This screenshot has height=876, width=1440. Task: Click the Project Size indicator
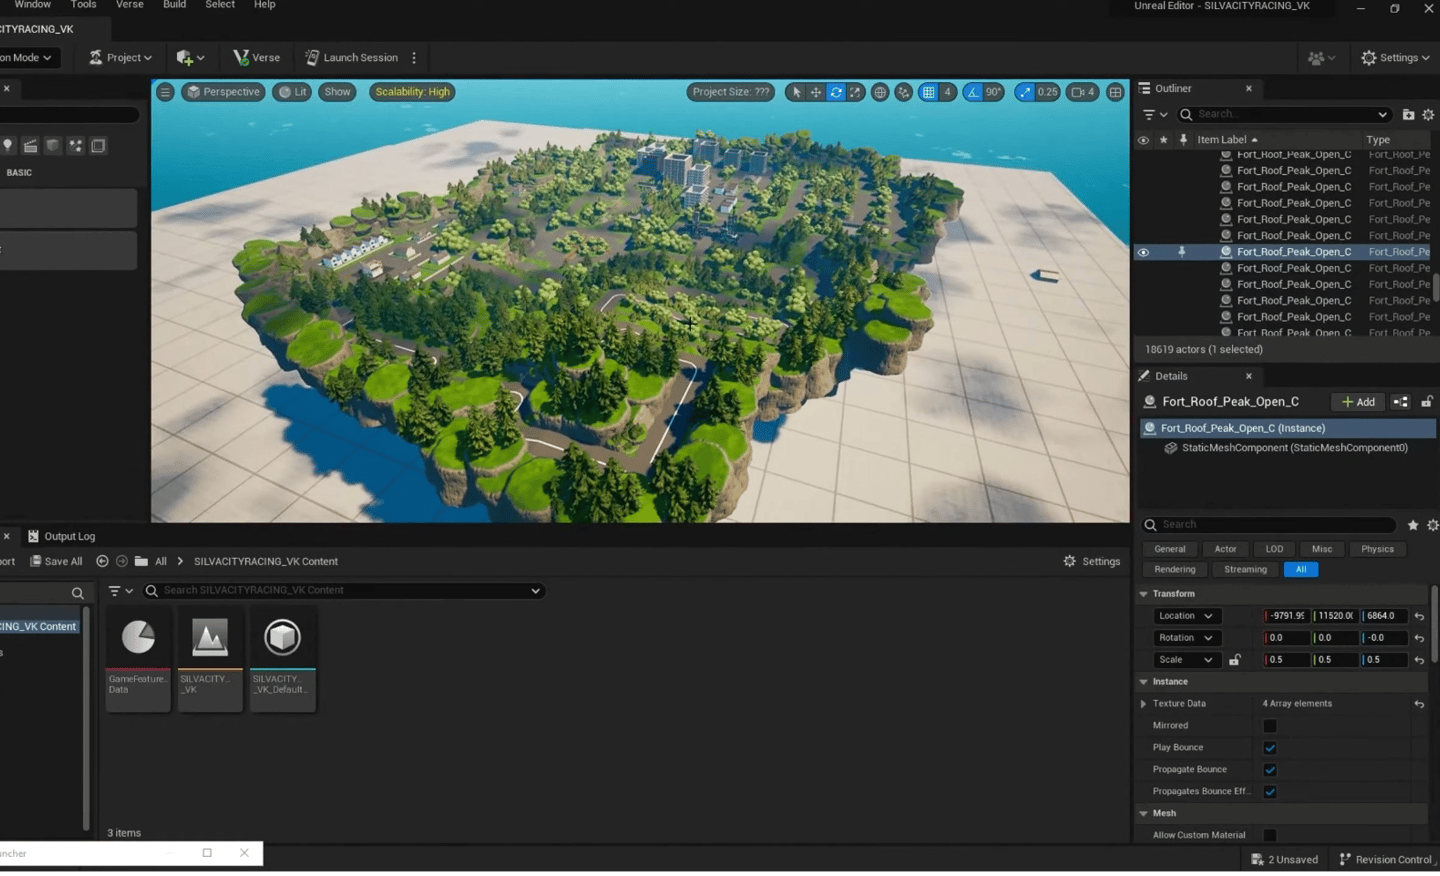(x=731, y=92)
